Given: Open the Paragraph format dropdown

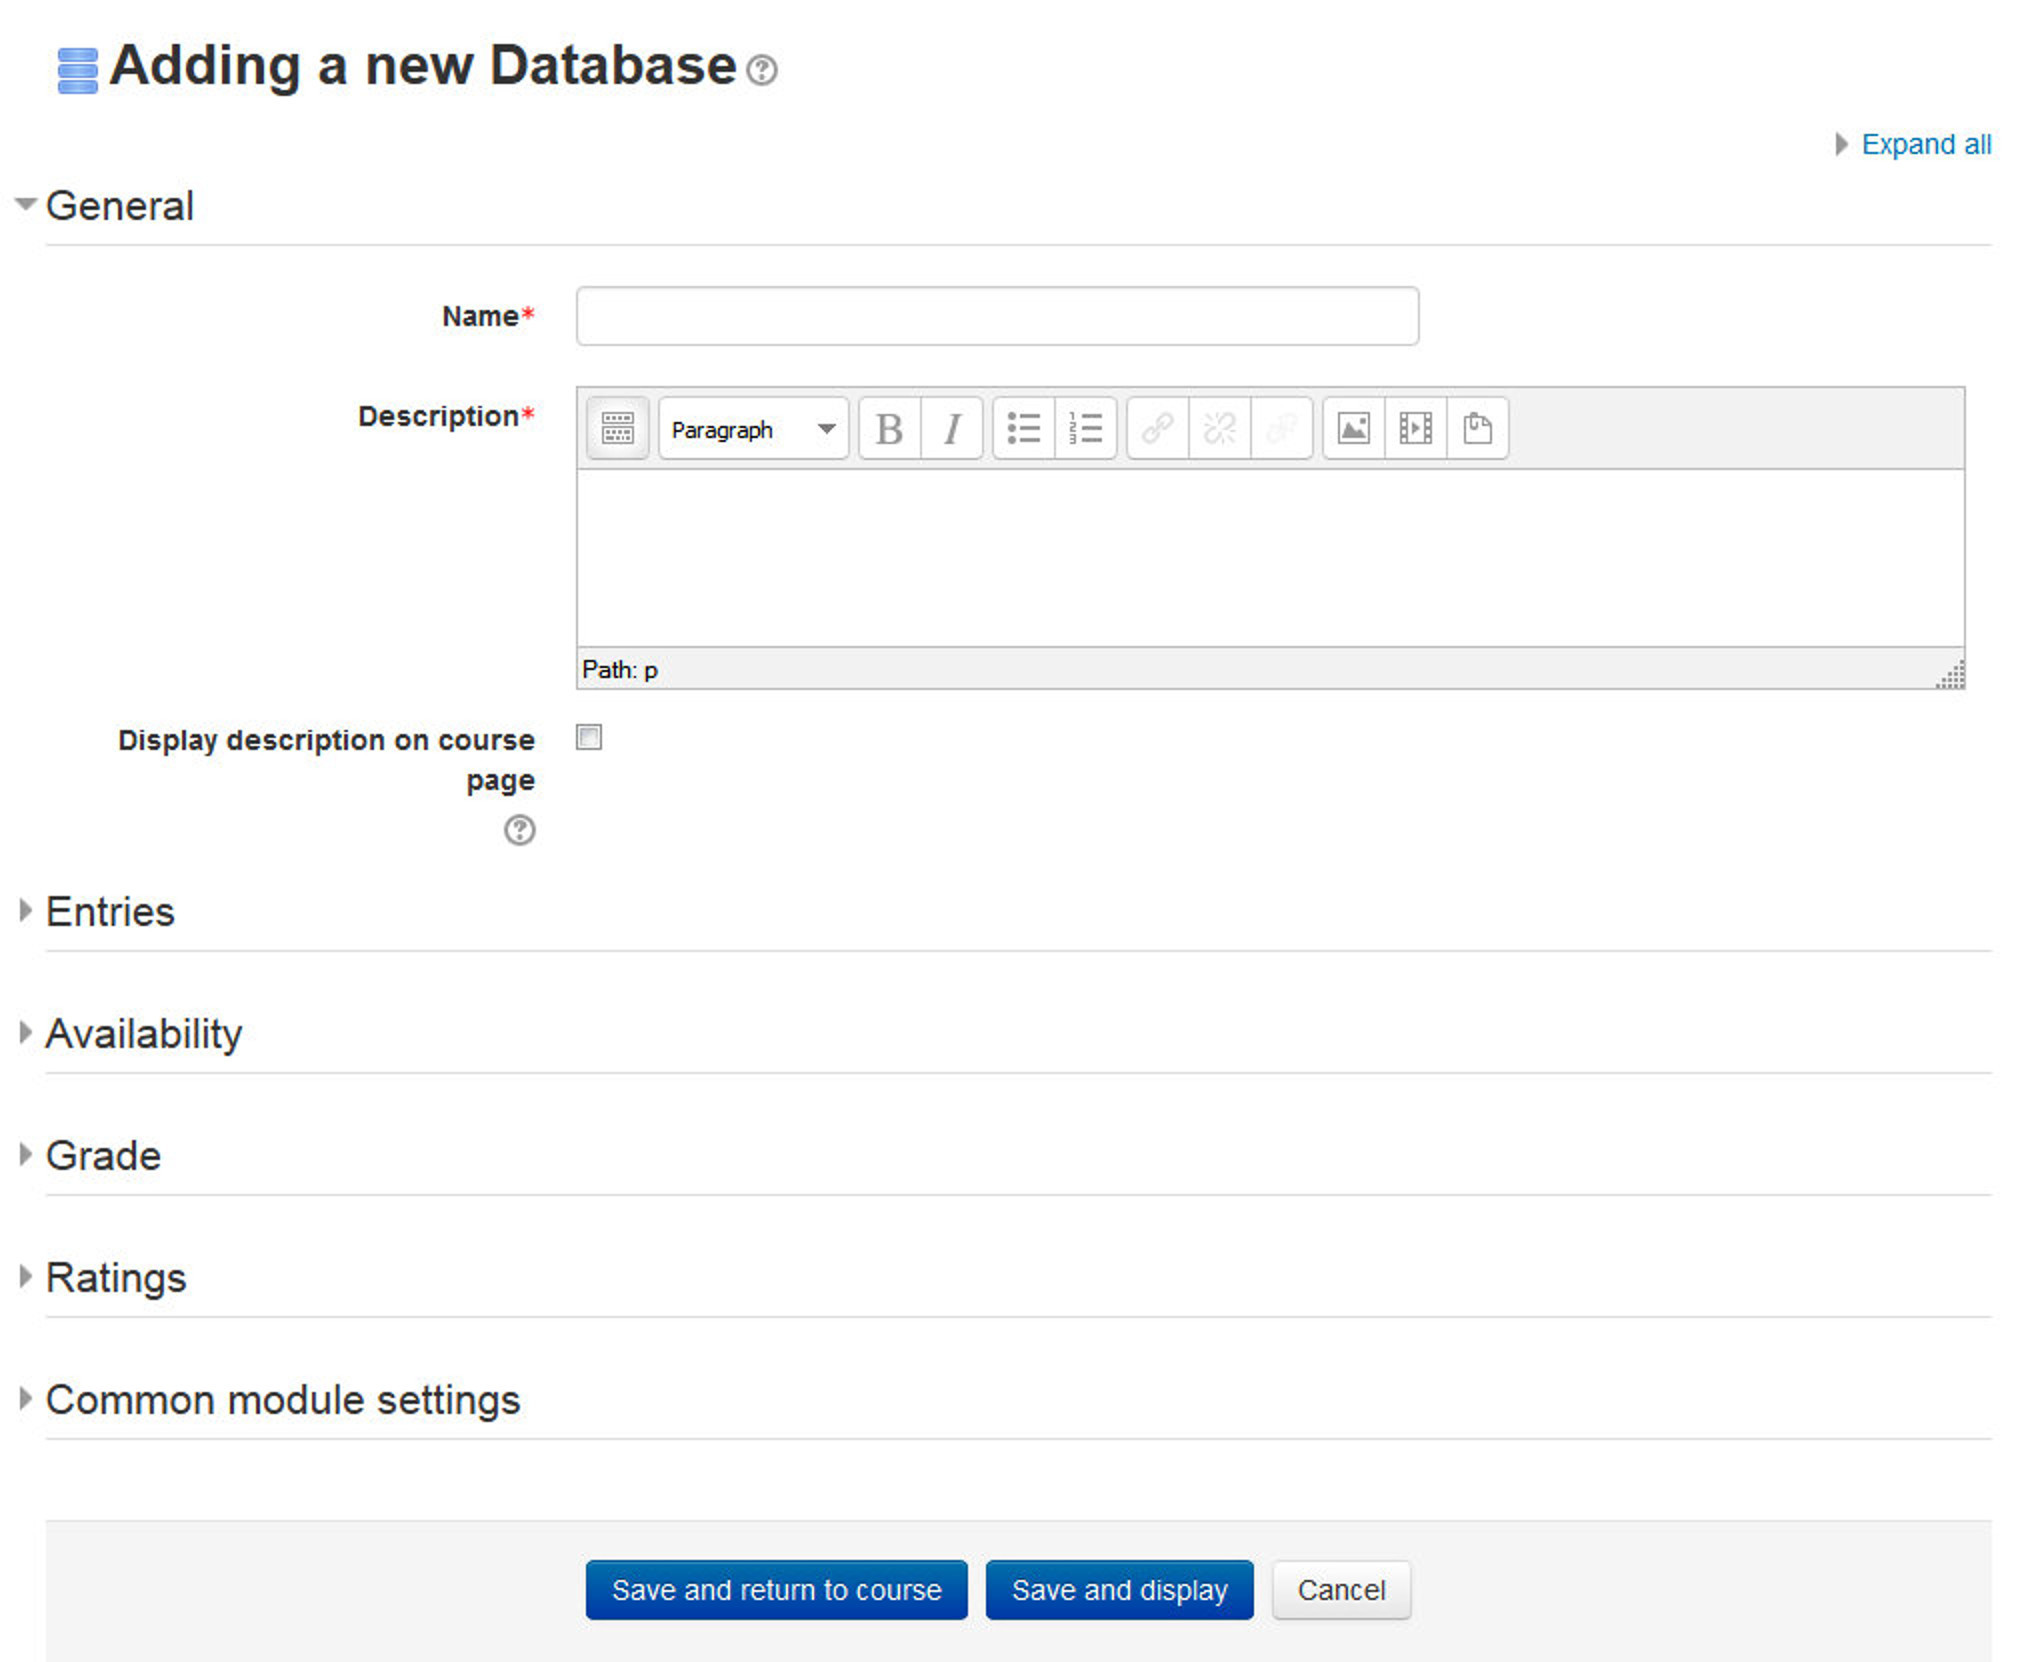Looking at the screenshot, I should tap(752, 428).
